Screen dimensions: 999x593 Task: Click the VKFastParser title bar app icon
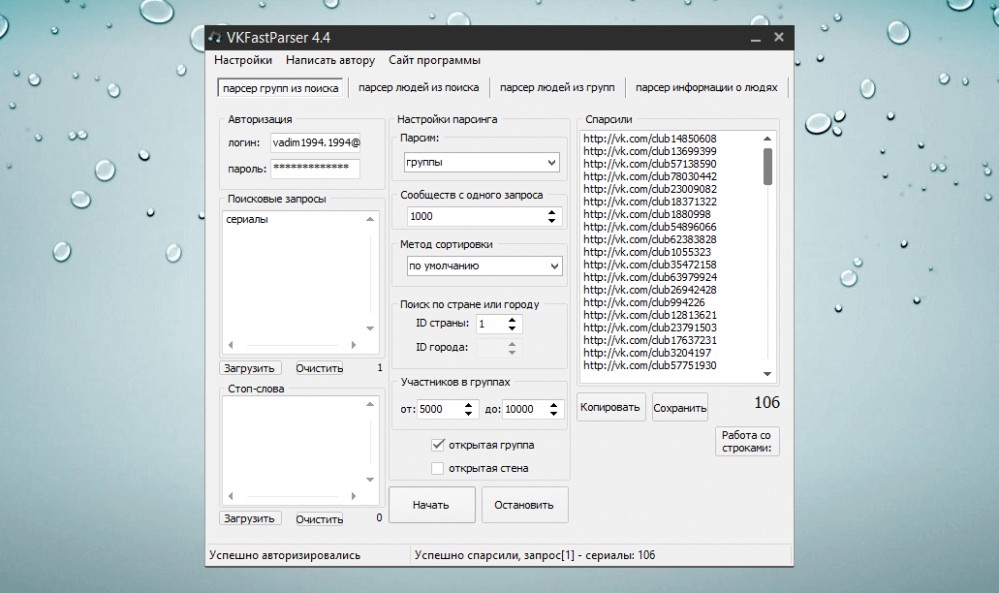point(215,38)
